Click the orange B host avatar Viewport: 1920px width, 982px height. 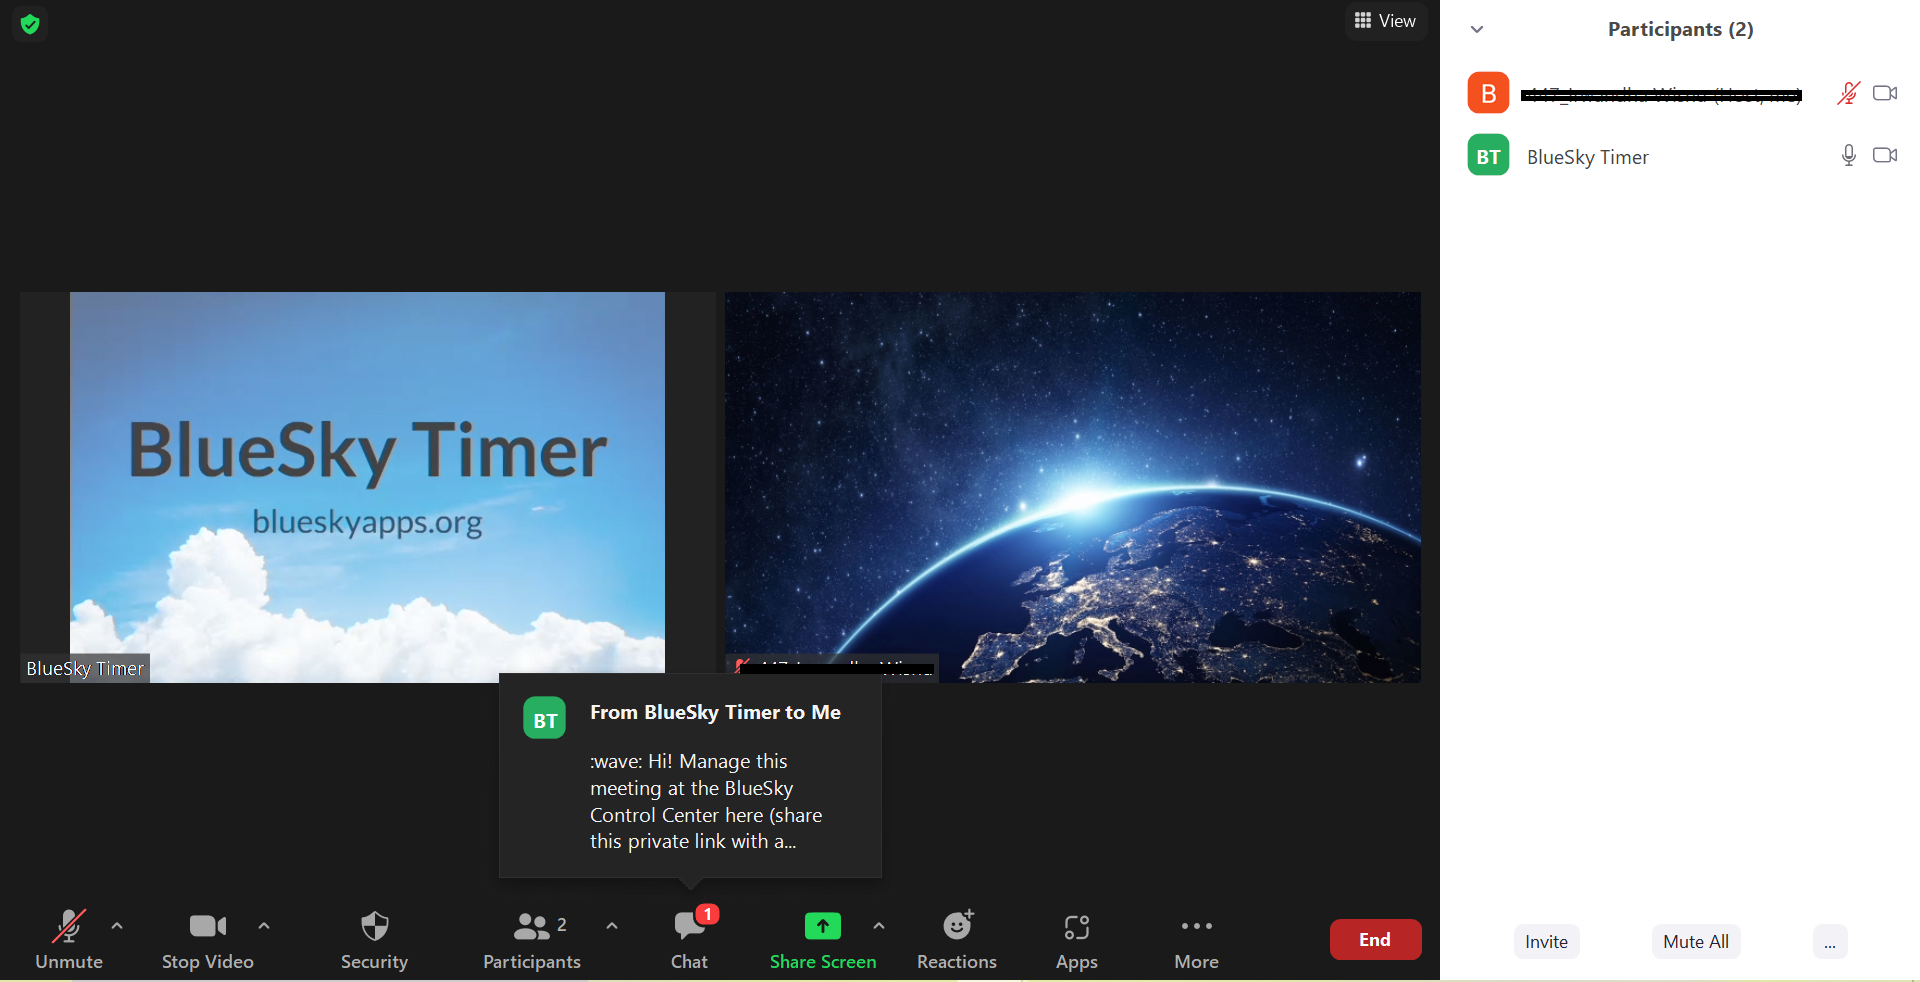tap(1488, 93)
